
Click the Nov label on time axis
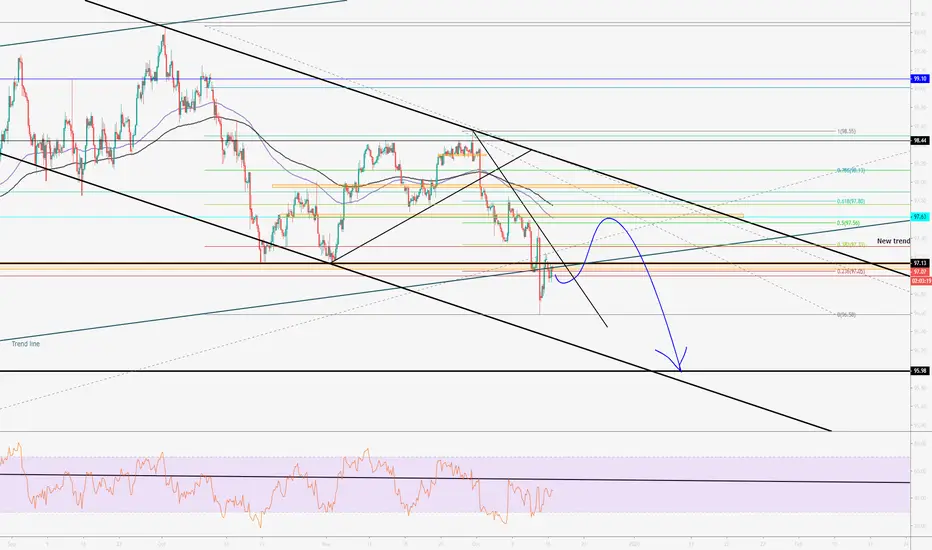(325, 543)
